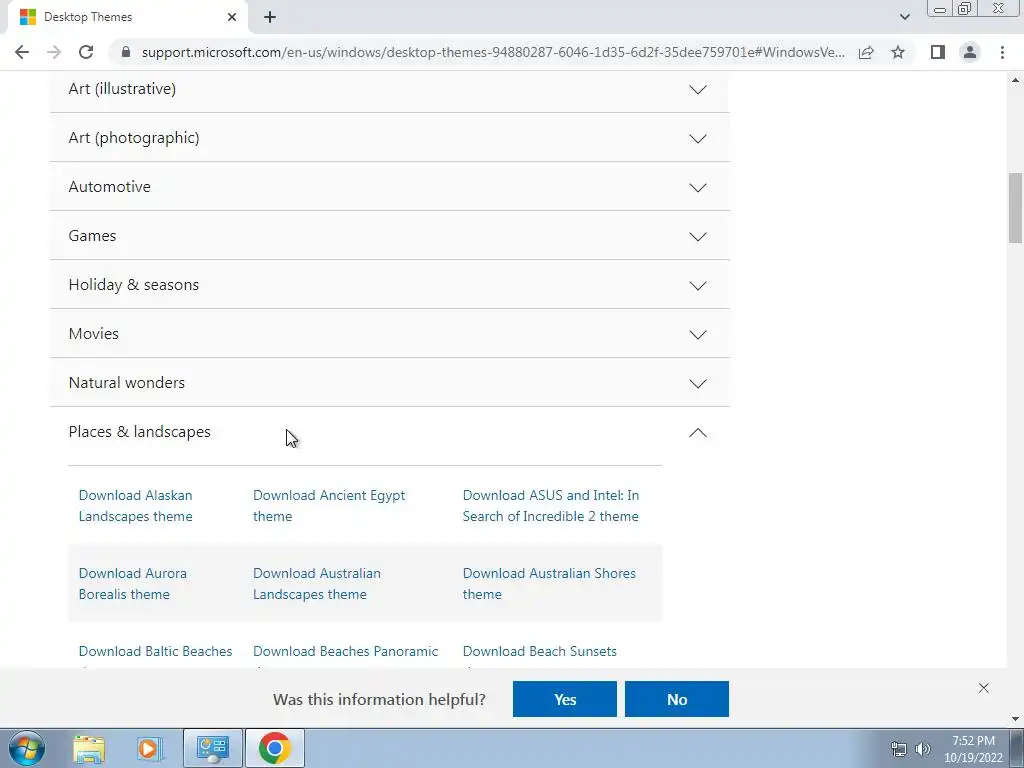The width and height of the screenshot is (1024, 768).
Task: Download ASUS and Intel theme link
Action: click(x=551, y=505)
